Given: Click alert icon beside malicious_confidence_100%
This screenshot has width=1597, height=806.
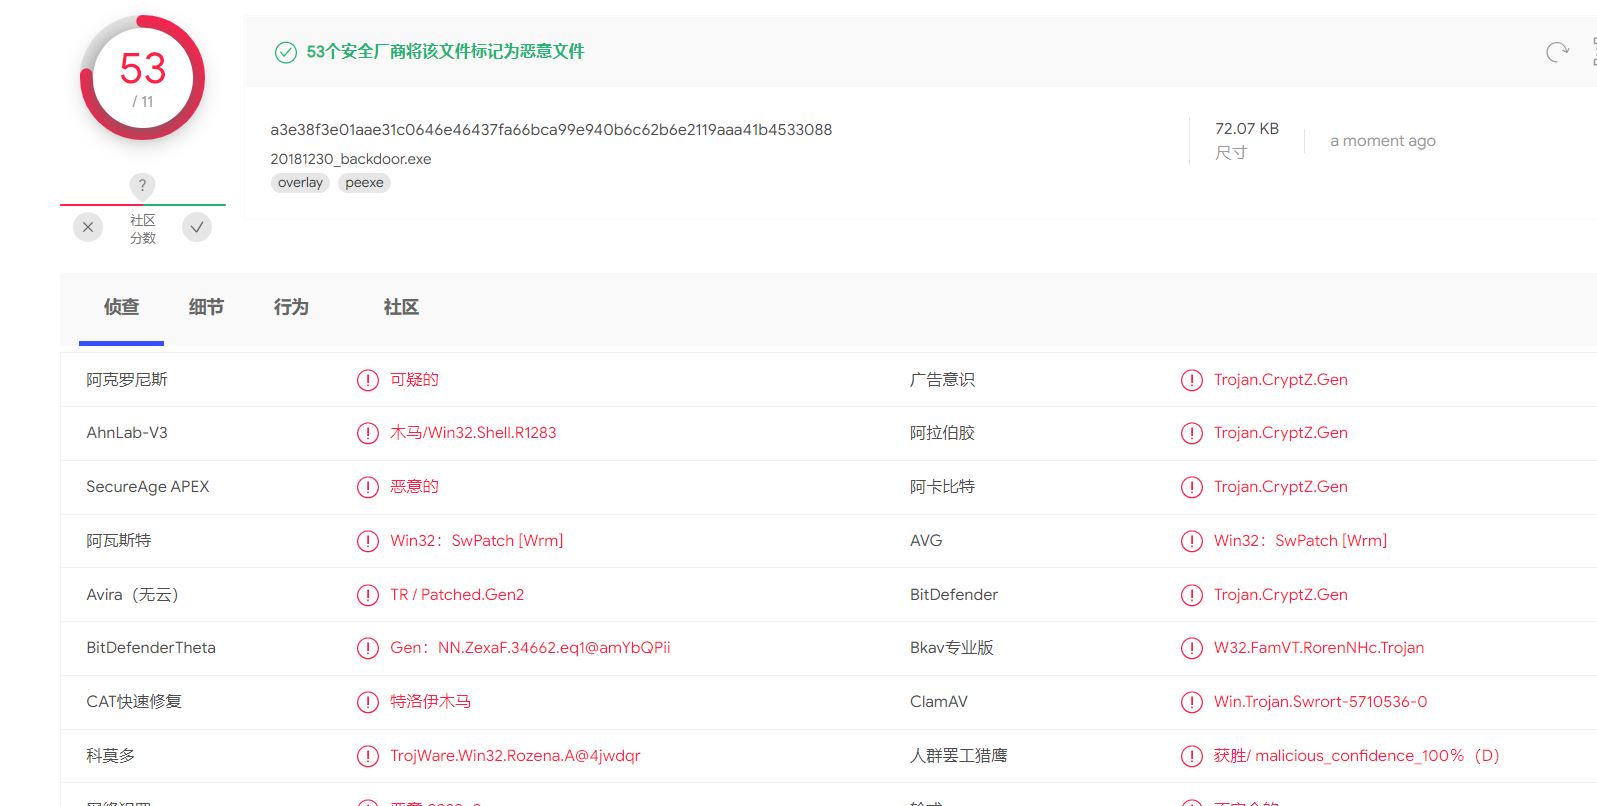Looking at the screenshot, I should 1192,756.
